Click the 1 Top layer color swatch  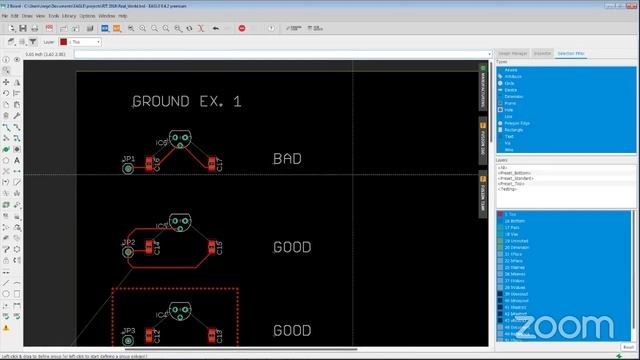click(500, 214)
